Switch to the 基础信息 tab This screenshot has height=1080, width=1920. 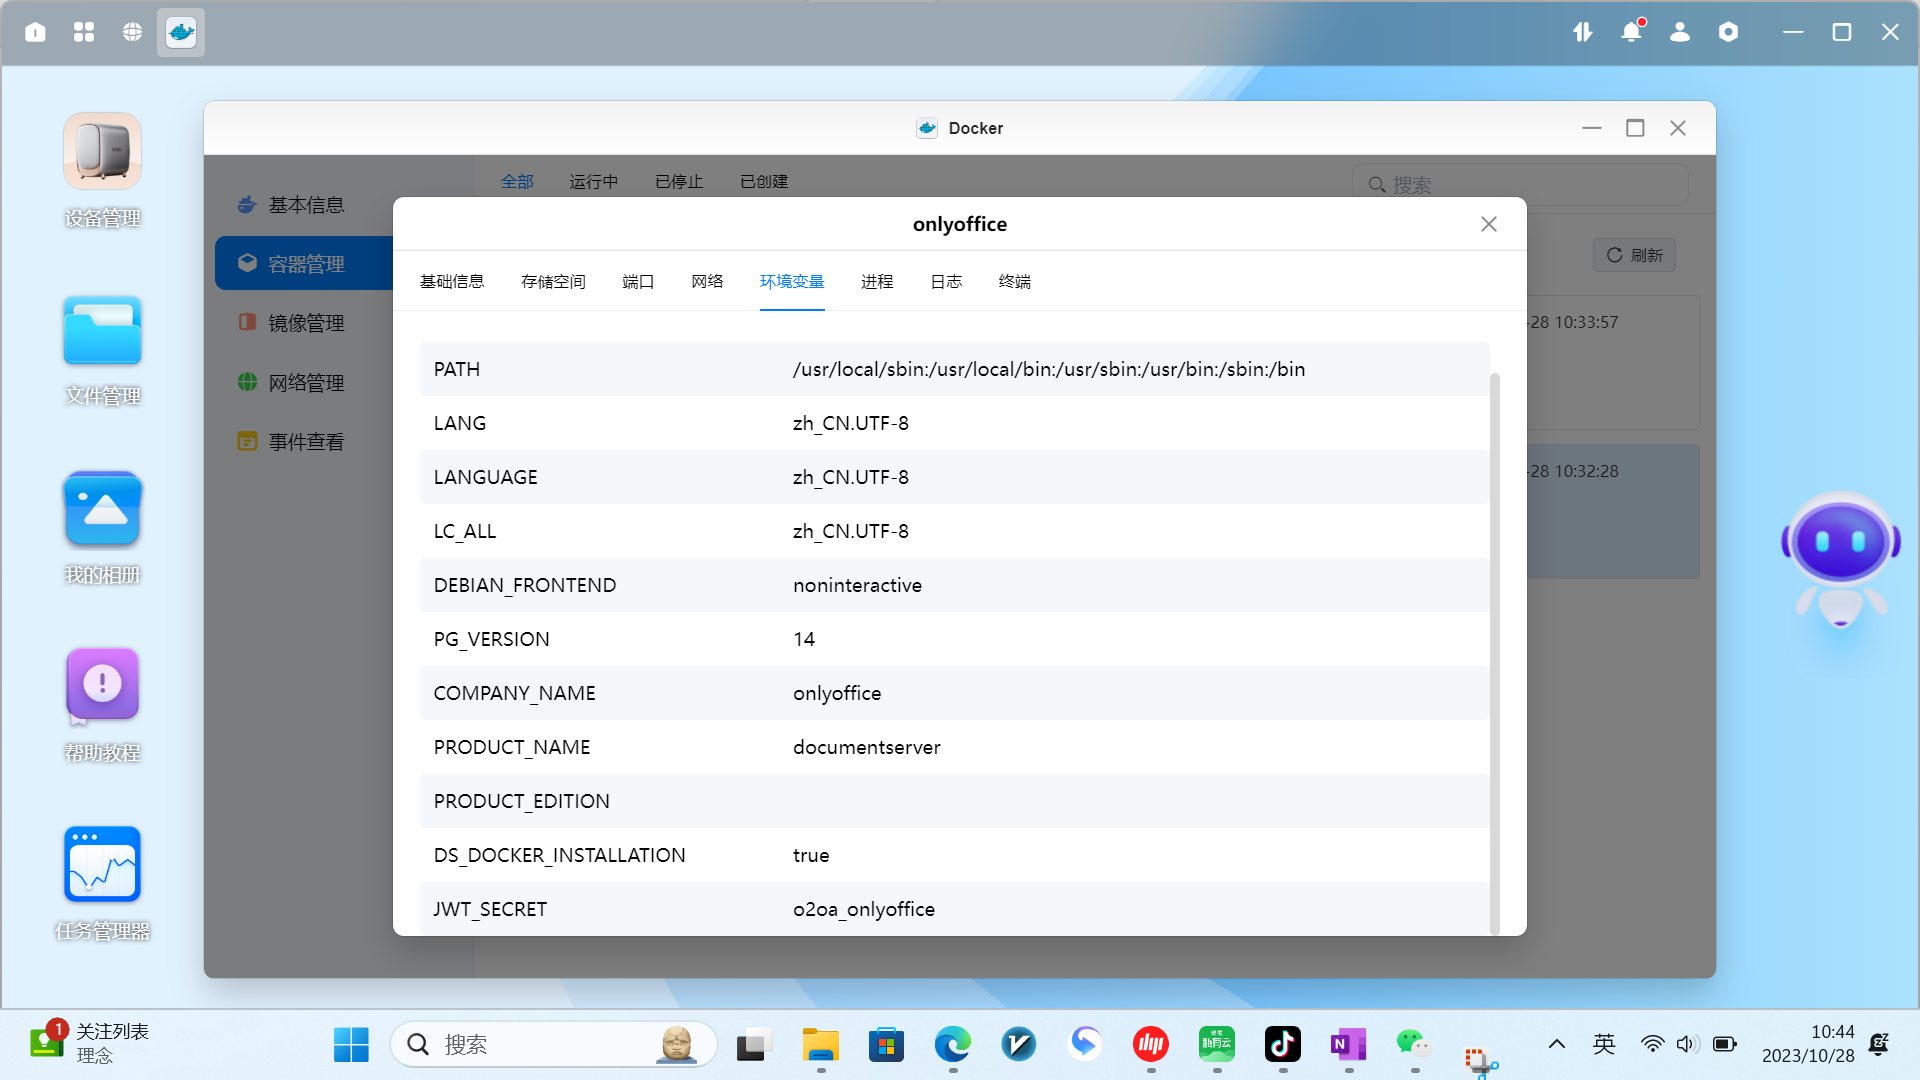pos(452,282)
